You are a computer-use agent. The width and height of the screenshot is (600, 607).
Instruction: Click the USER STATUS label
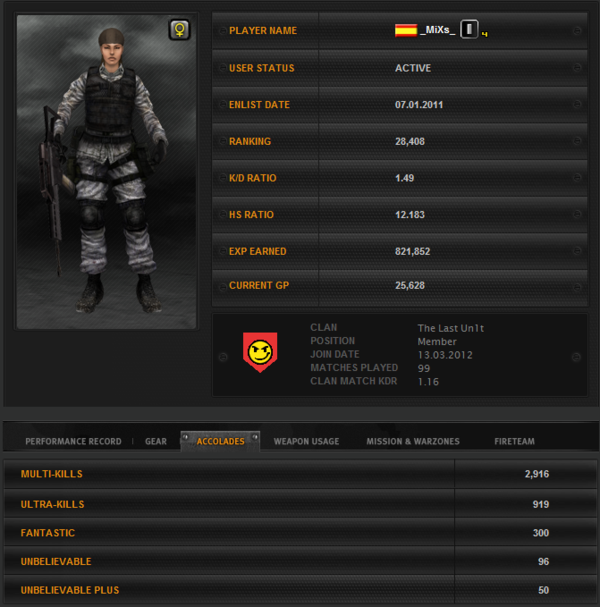(262, 68)
